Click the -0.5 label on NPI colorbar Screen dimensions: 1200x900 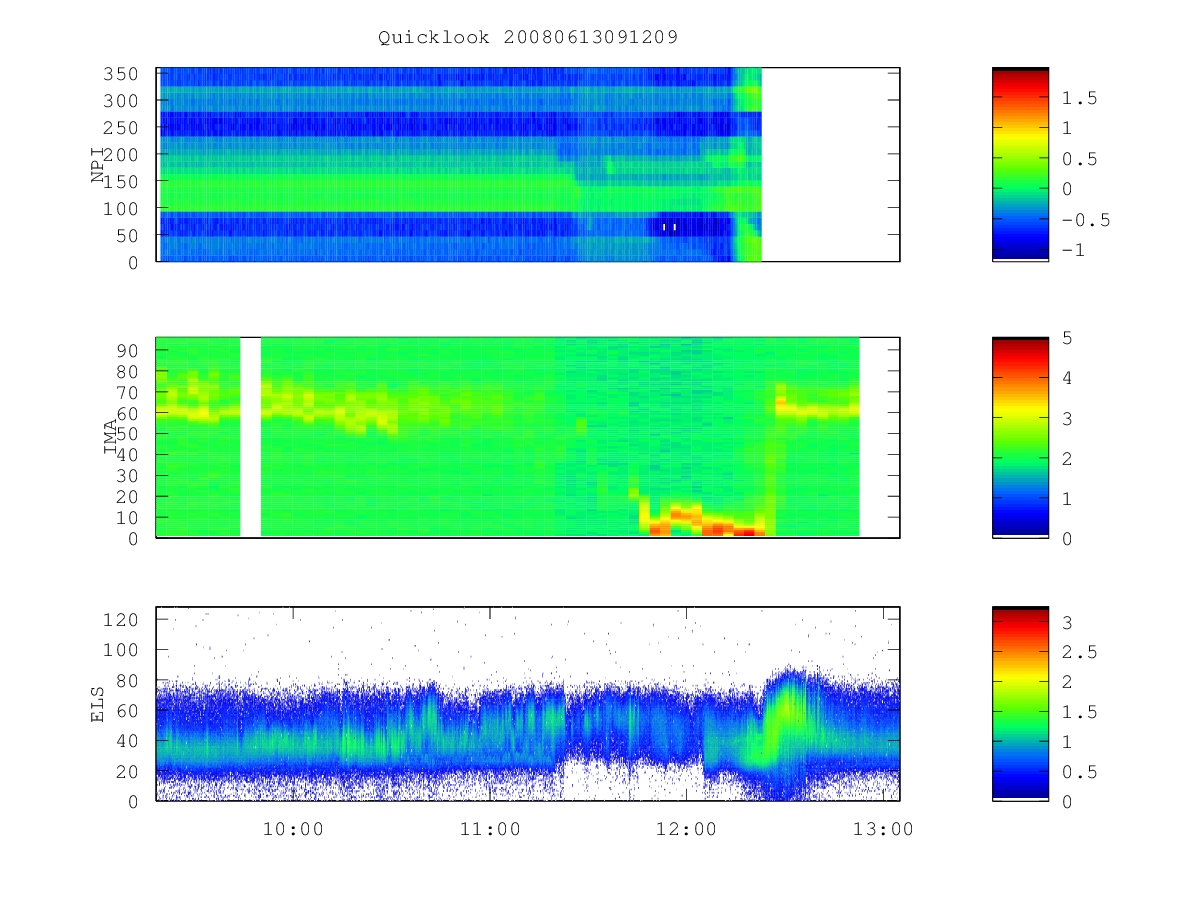tap(1084, 220)
